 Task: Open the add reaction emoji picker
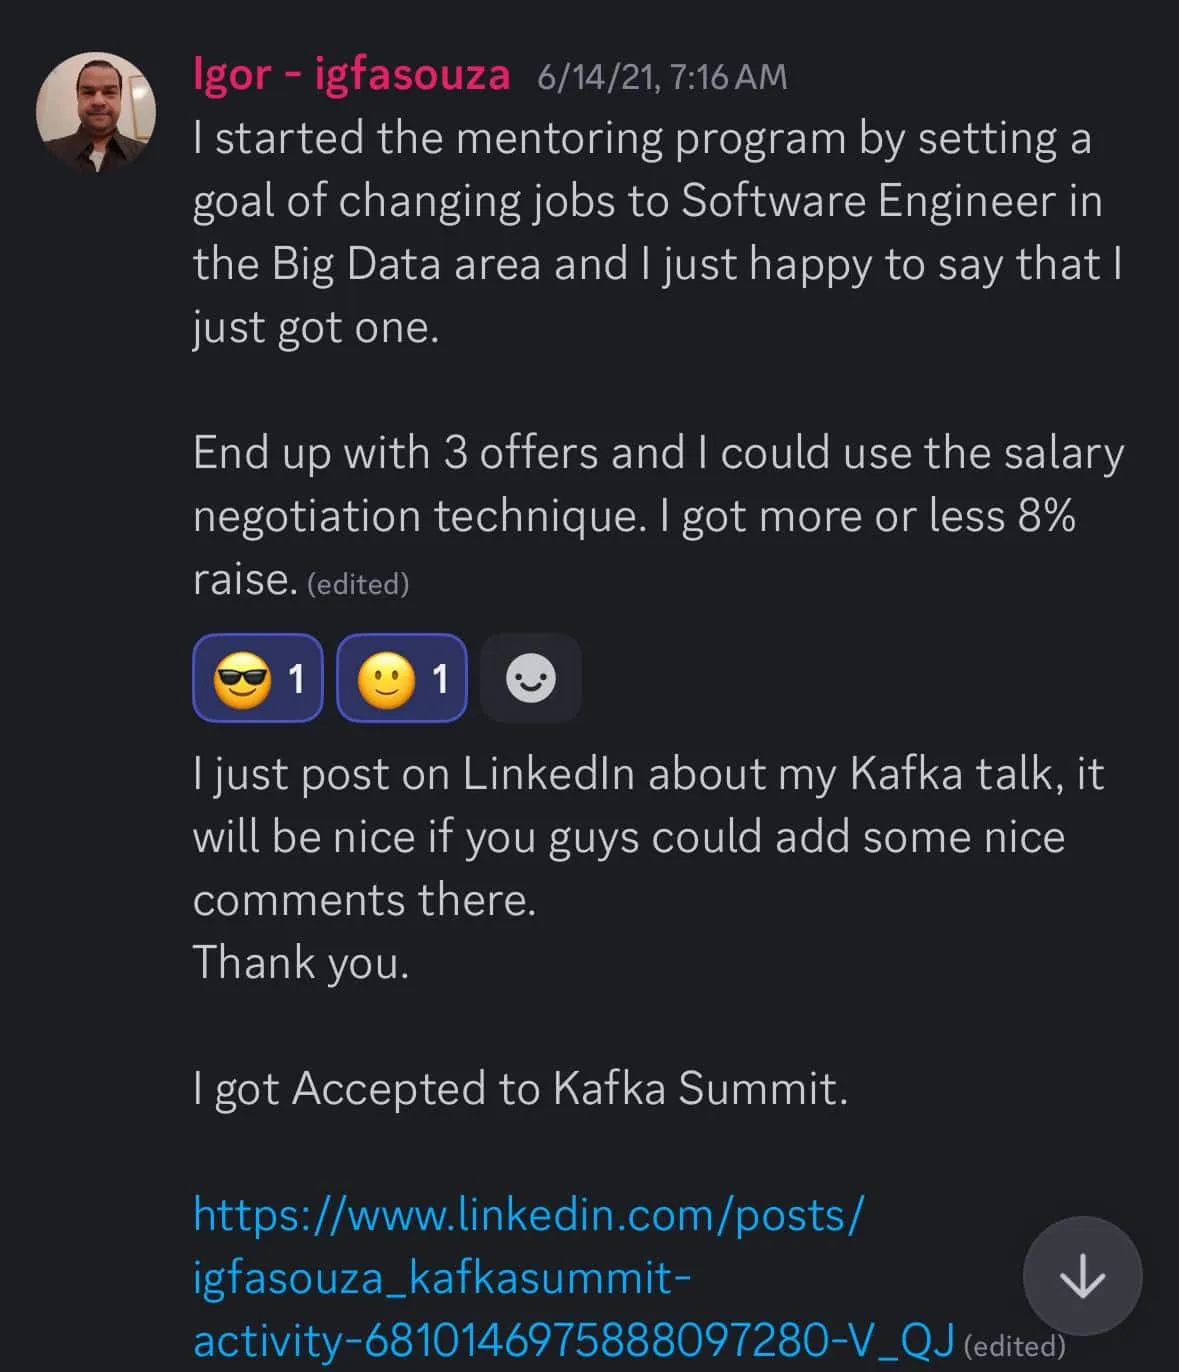[x=530, y=679]
